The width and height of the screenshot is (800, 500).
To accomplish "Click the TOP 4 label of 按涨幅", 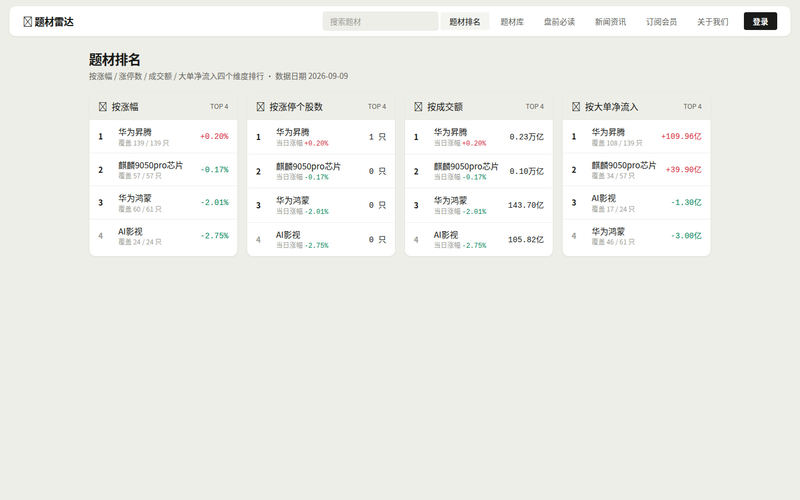I will (x=219, y=107).
